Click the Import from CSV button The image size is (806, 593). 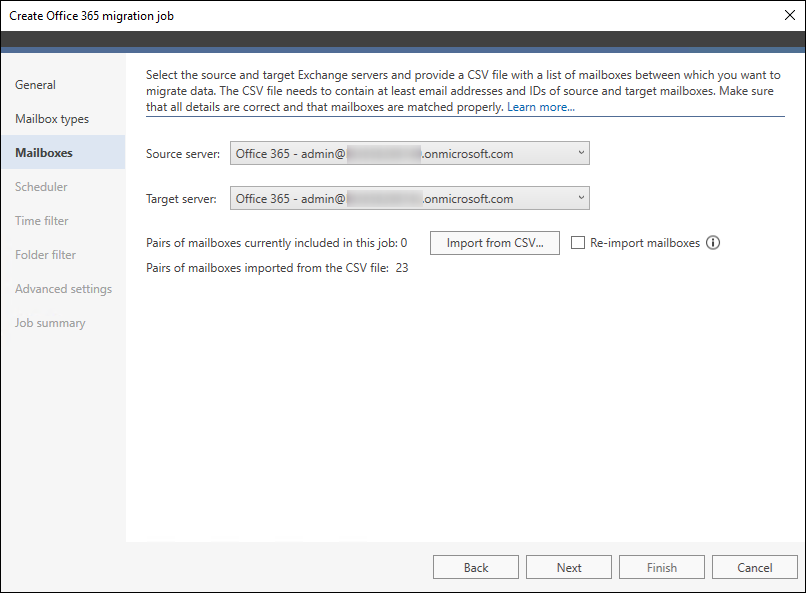click(x=494, y=243)
